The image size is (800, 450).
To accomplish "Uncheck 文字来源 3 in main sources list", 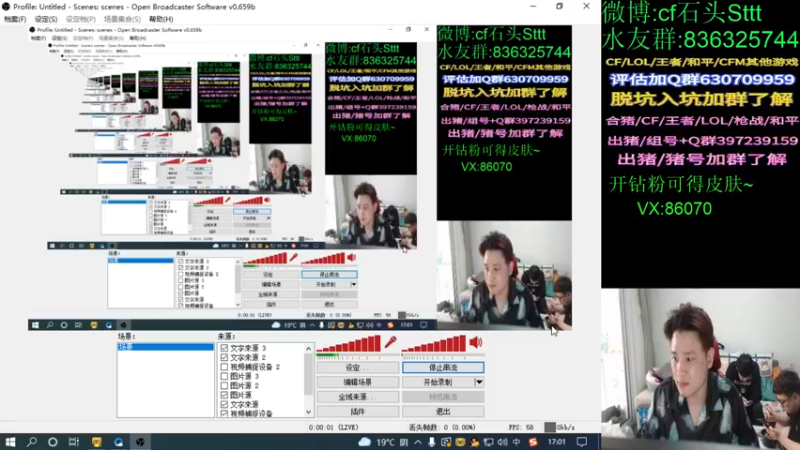I will point(224,348).
